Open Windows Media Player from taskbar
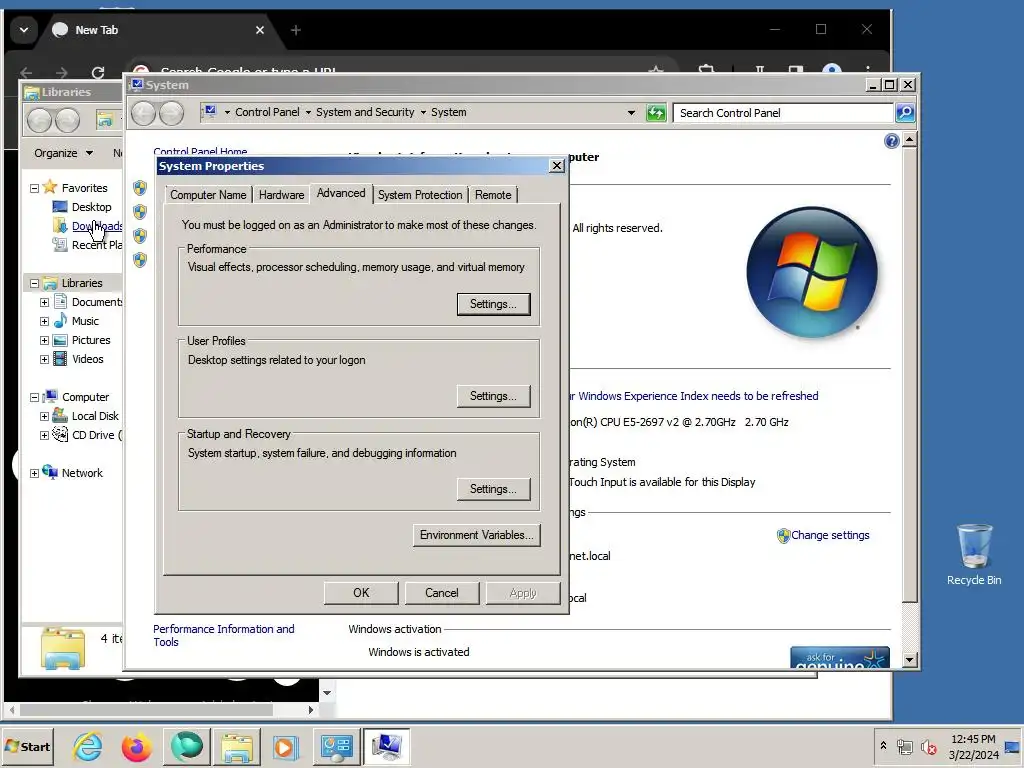 (286, 746)
